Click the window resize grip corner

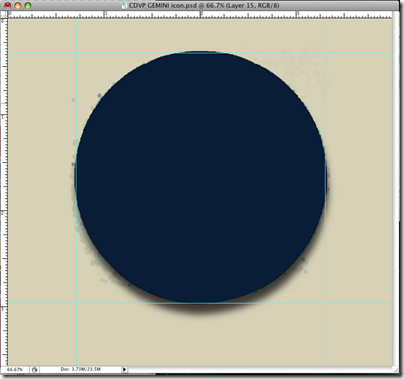(x=395, y=369)
